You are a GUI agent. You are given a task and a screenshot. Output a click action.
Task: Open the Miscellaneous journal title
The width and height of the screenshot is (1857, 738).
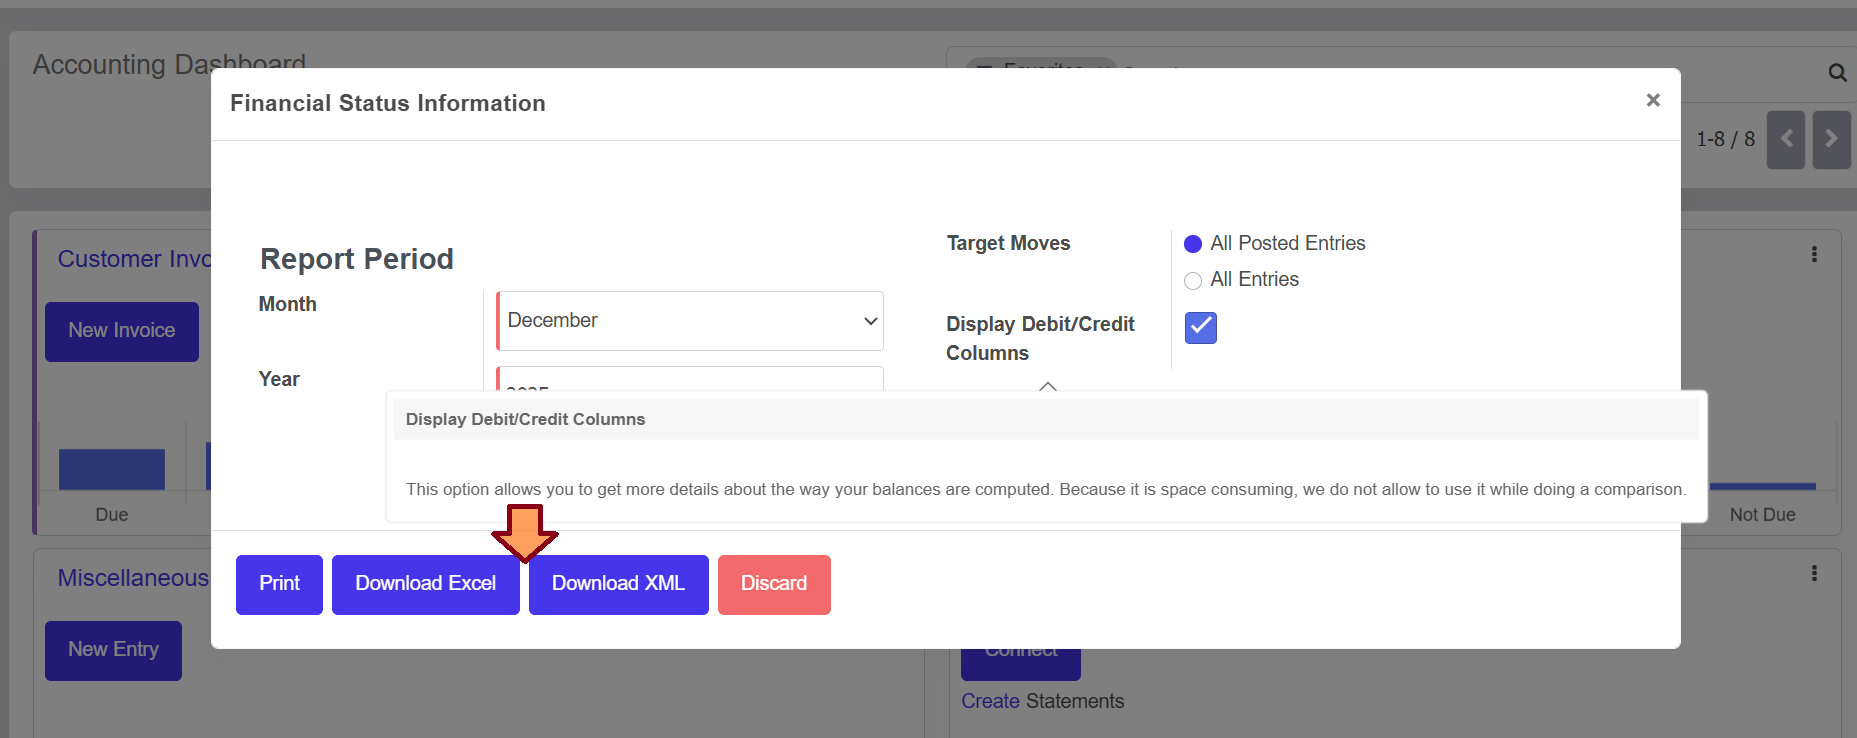point(133,578)
